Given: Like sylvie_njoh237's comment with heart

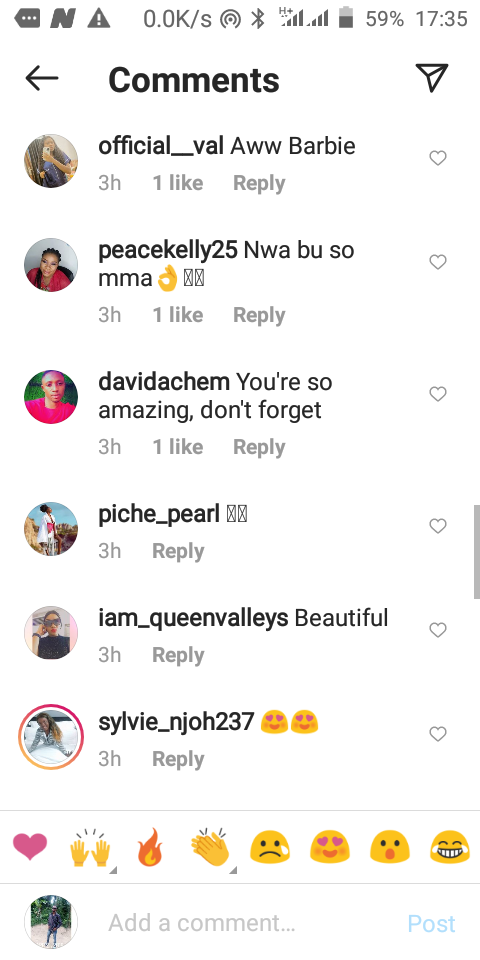Looking at the screenshot, I should (x=438, y=733).
